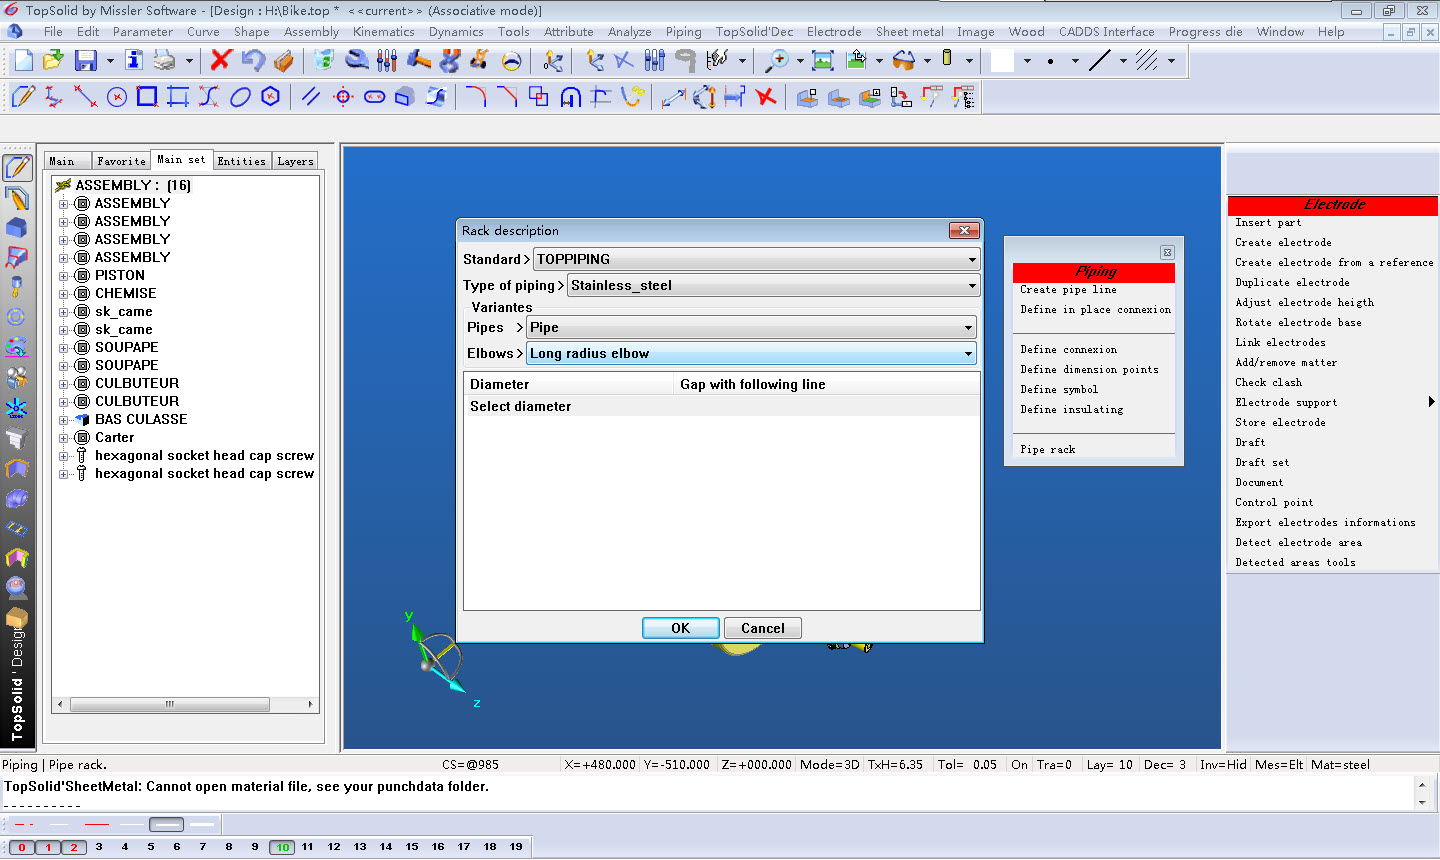The image size is (1440, 860).
Task: Toggle layer 0 button
Action: click(22, 847)
